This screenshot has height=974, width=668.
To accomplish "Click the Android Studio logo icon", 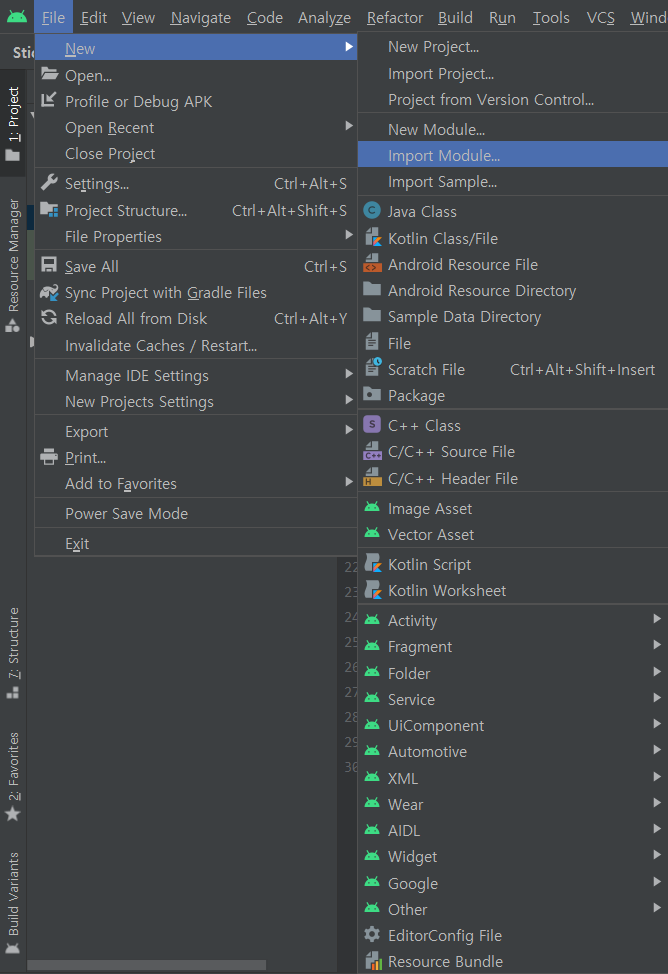I will 17,17.
